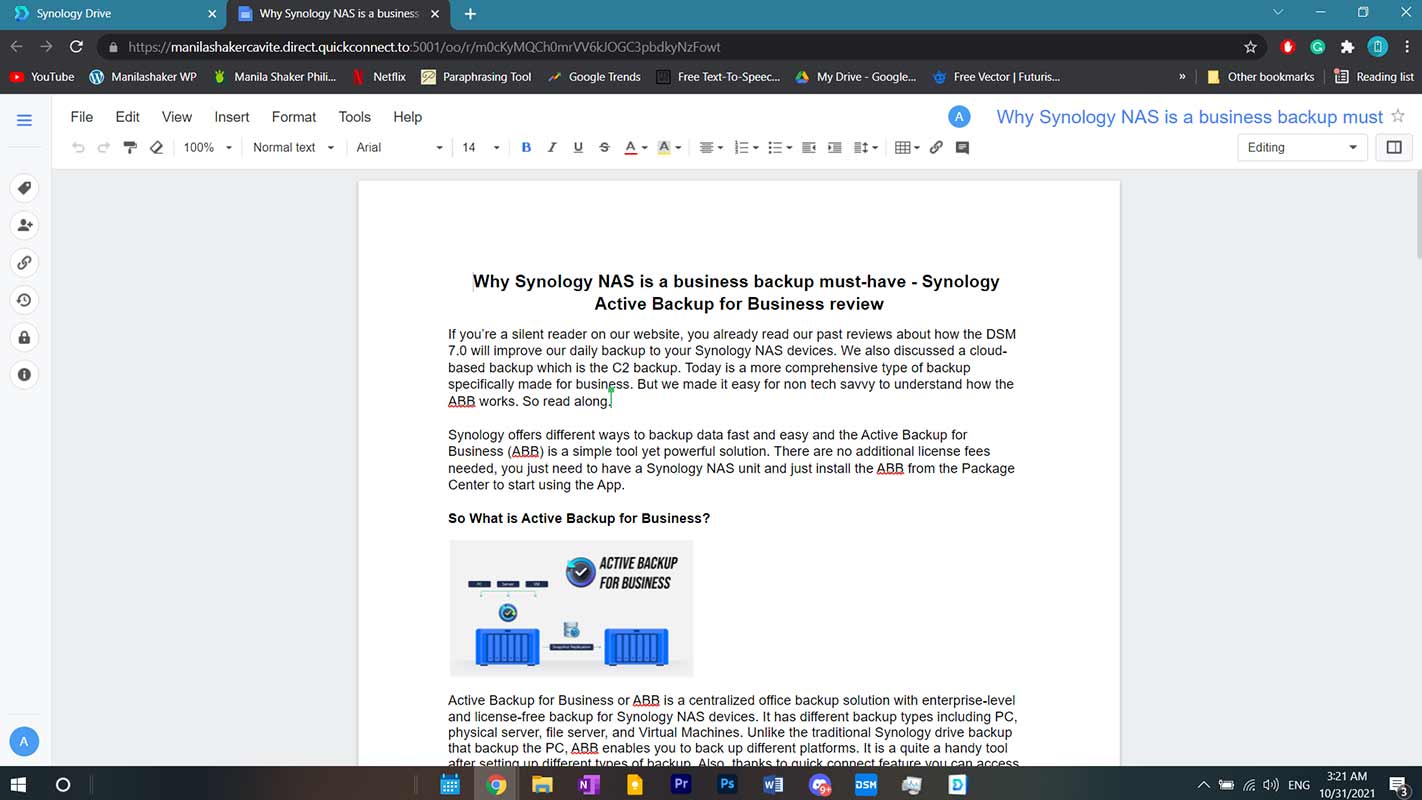1422x800 pixels.
Task: Click the labels tag icon in sidebar
Action: (x=24, y=188)
